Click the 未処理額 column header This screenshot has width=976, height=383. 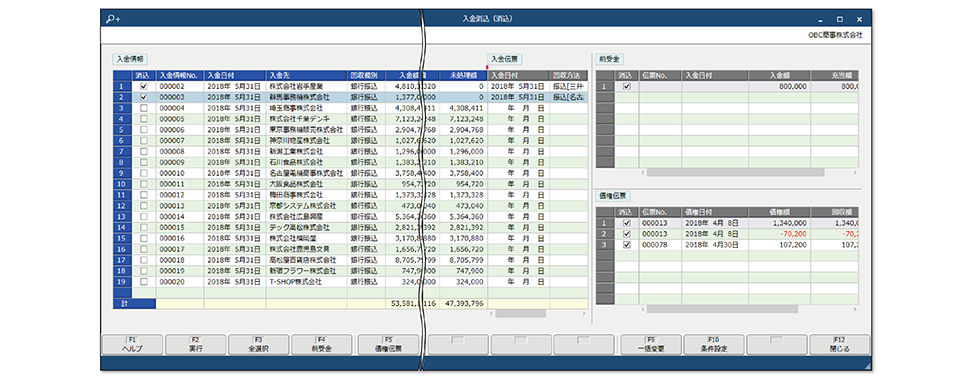click(x=463, y=75)
